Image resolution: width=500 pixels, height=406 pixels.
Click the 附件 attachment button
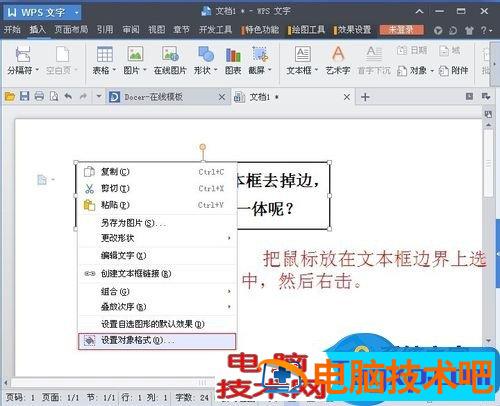click(453, 71)
